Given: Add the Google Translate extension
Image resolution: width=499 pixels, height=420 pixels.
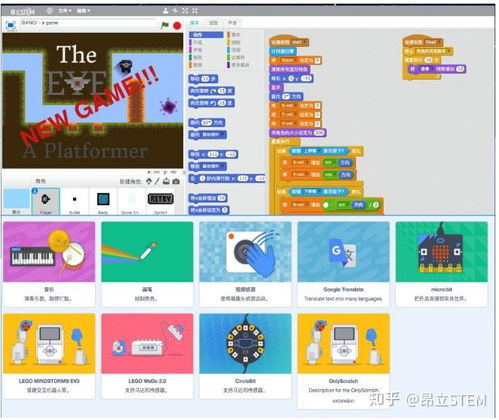Looking at the screenshot, I should (x=343, y=264).
